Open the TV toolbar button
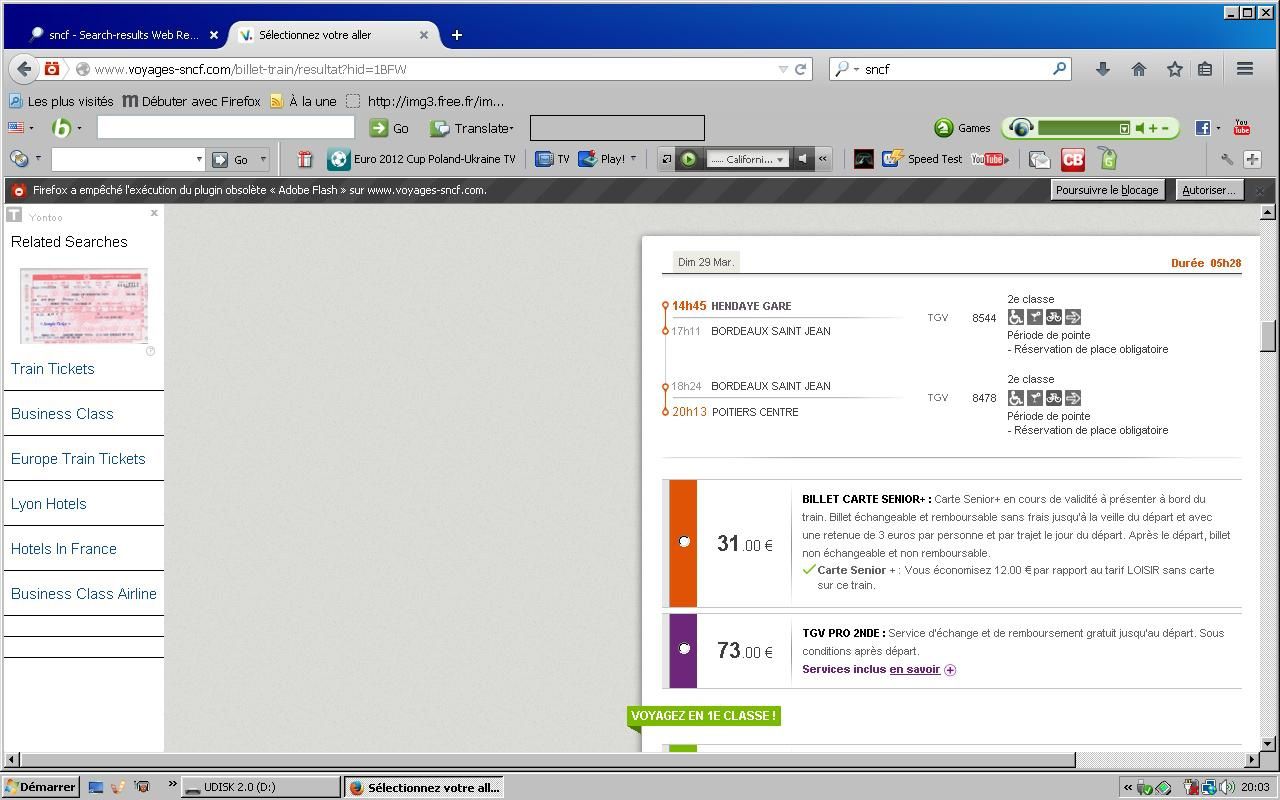This screenshot has height=800, width=1280. click(x=552, y=159)
